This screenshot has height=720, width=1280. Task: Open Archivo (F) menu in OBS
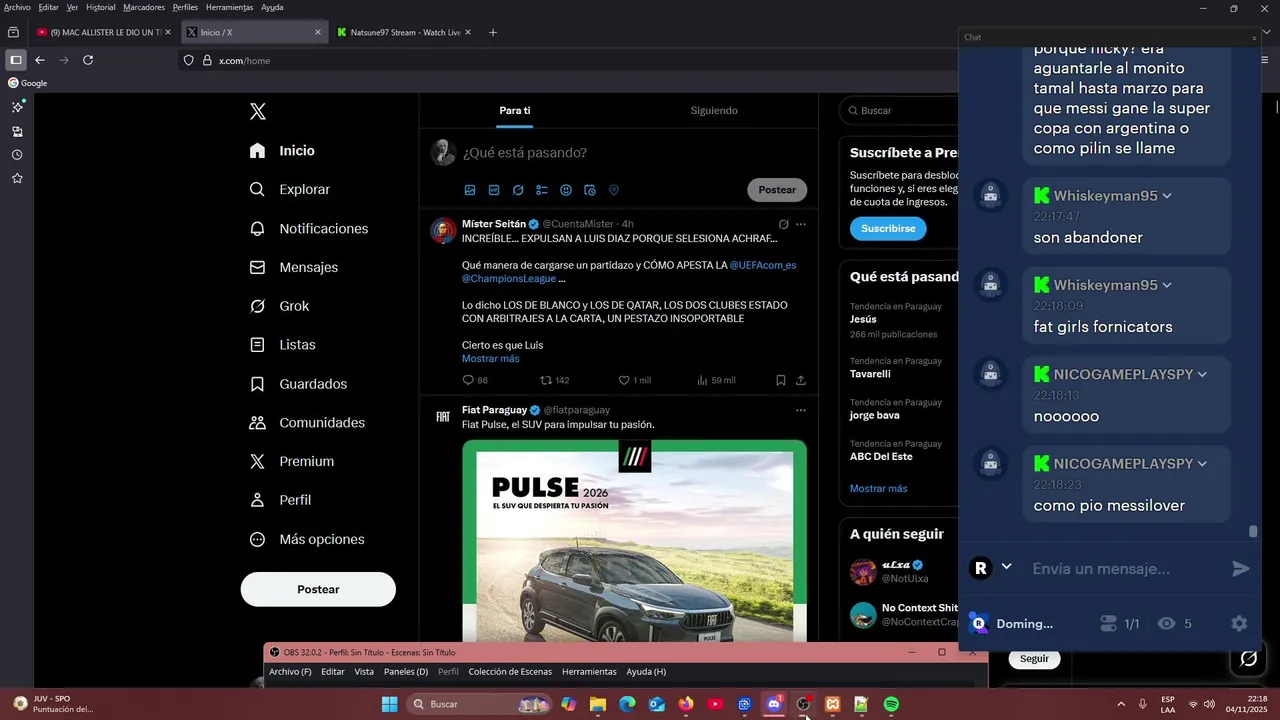(290, 672)
